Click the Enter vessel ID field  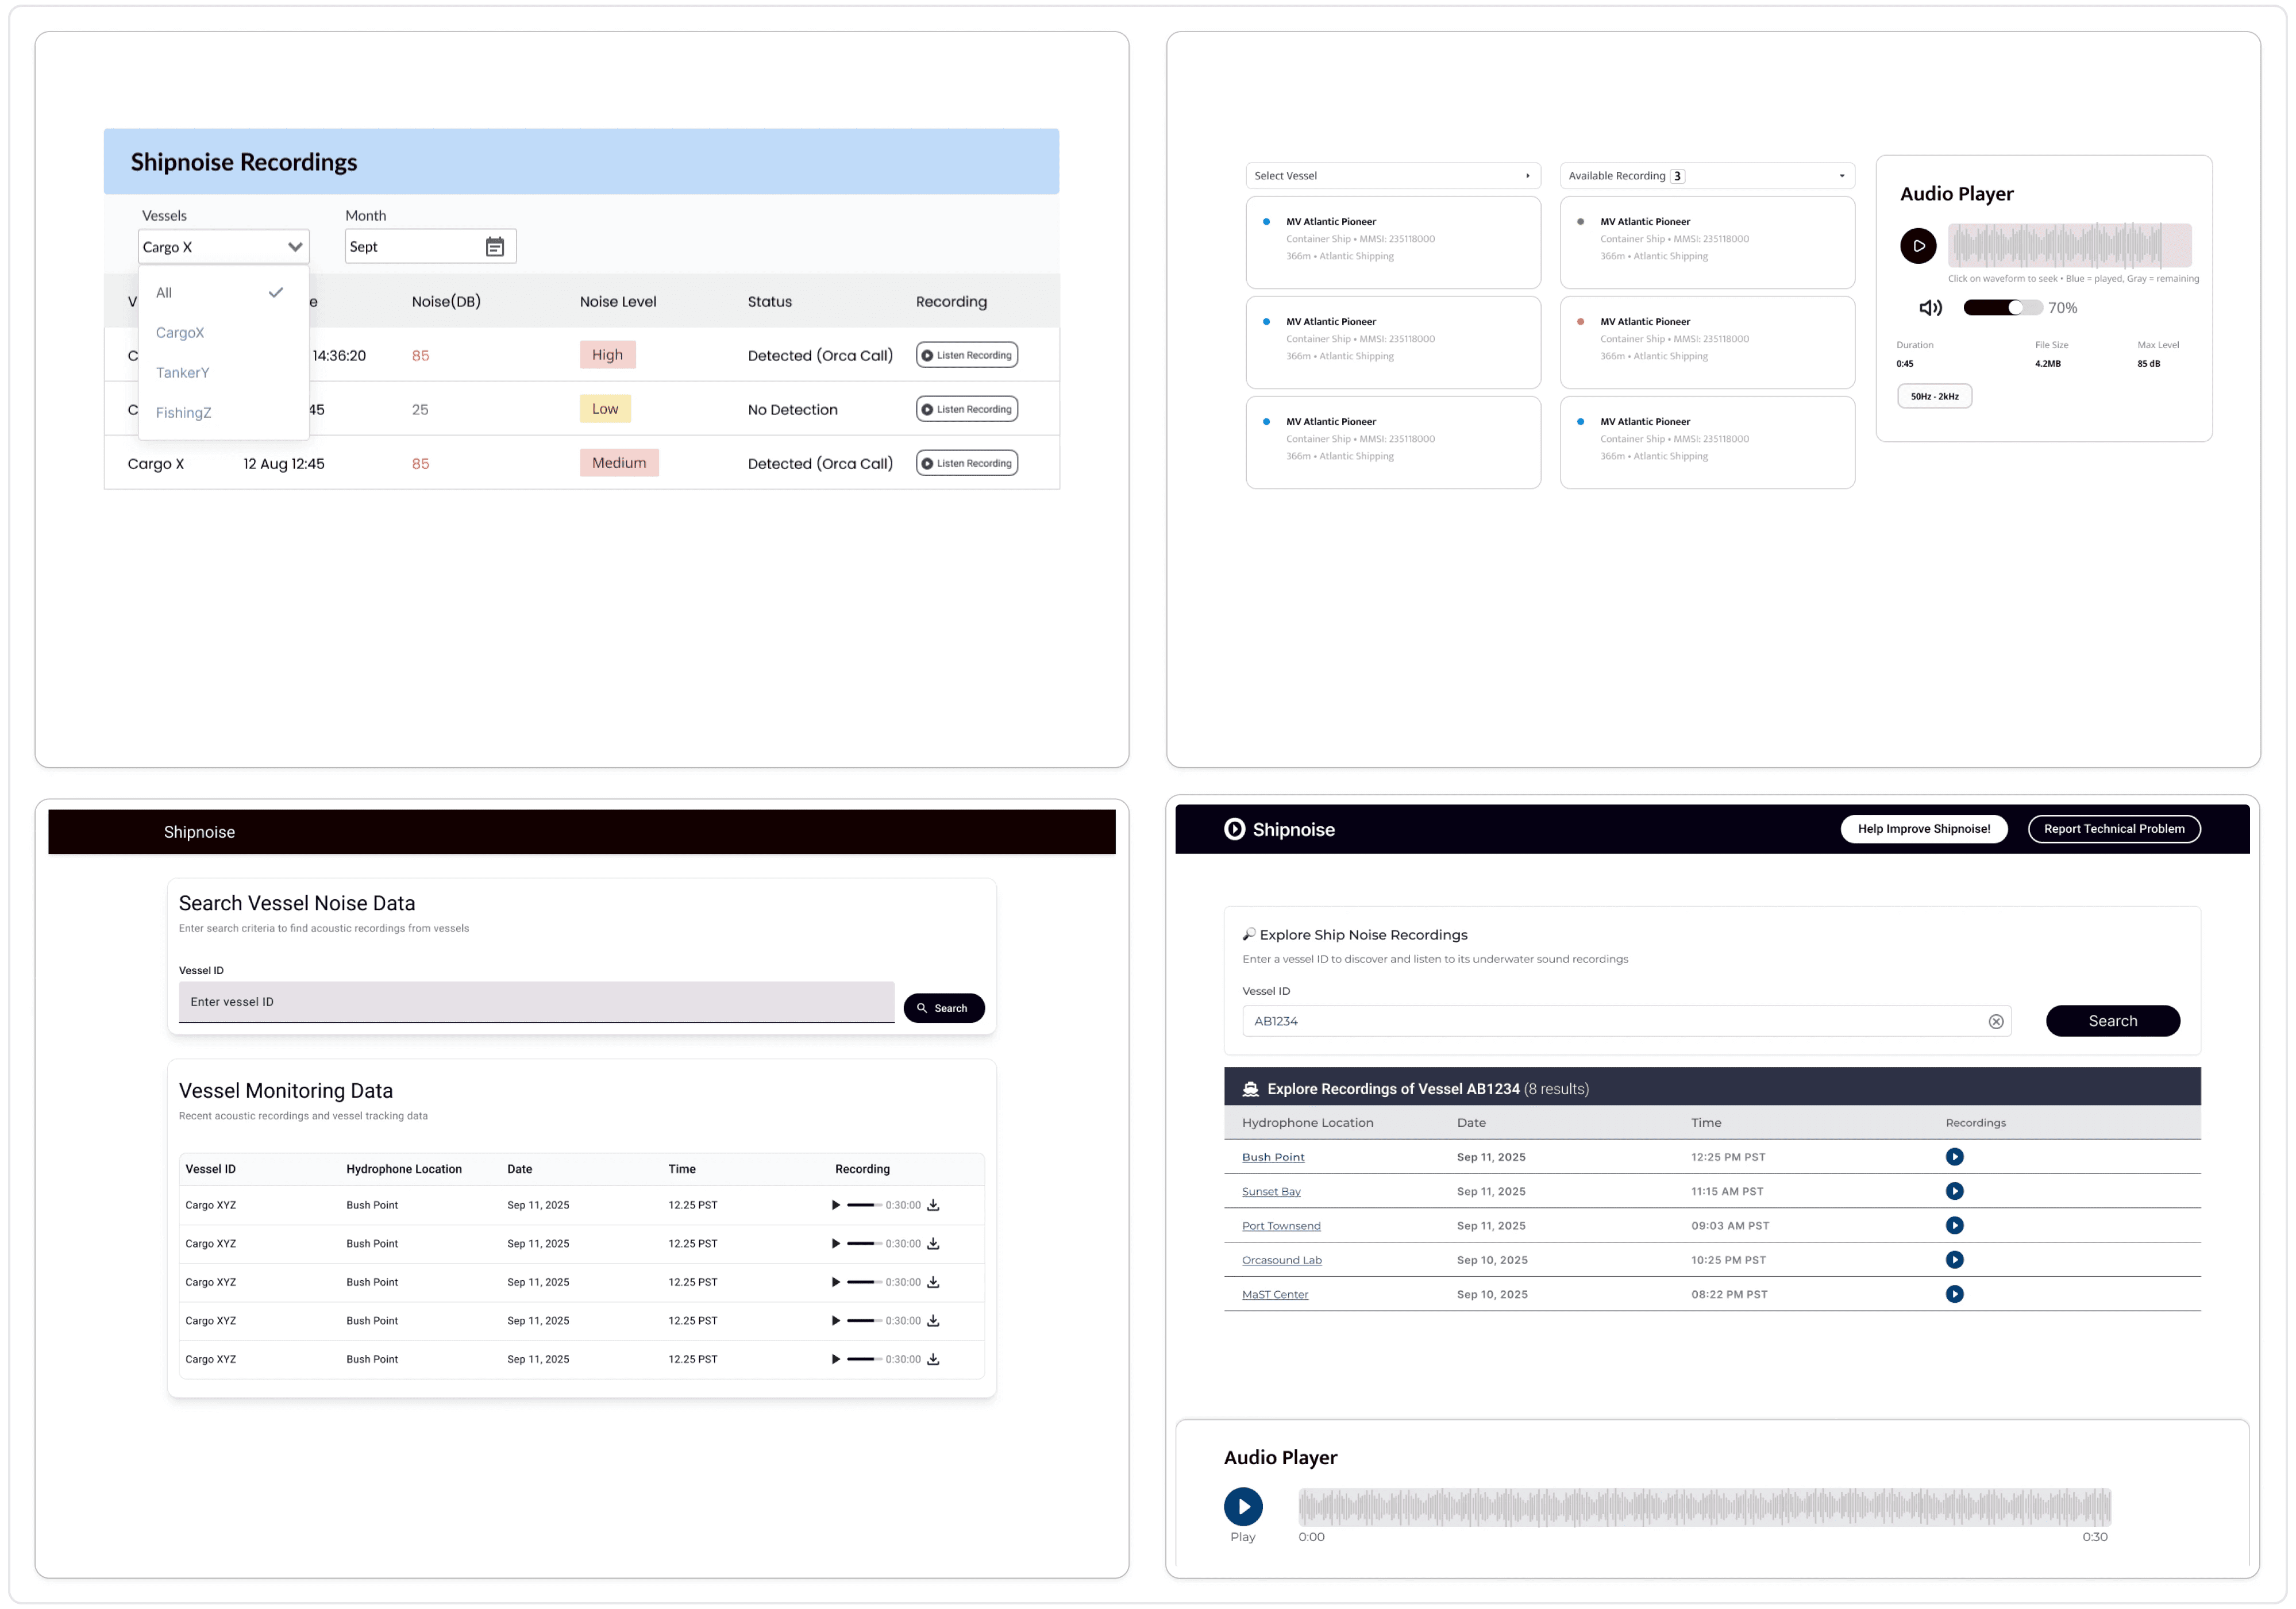tap(536, 1002)
